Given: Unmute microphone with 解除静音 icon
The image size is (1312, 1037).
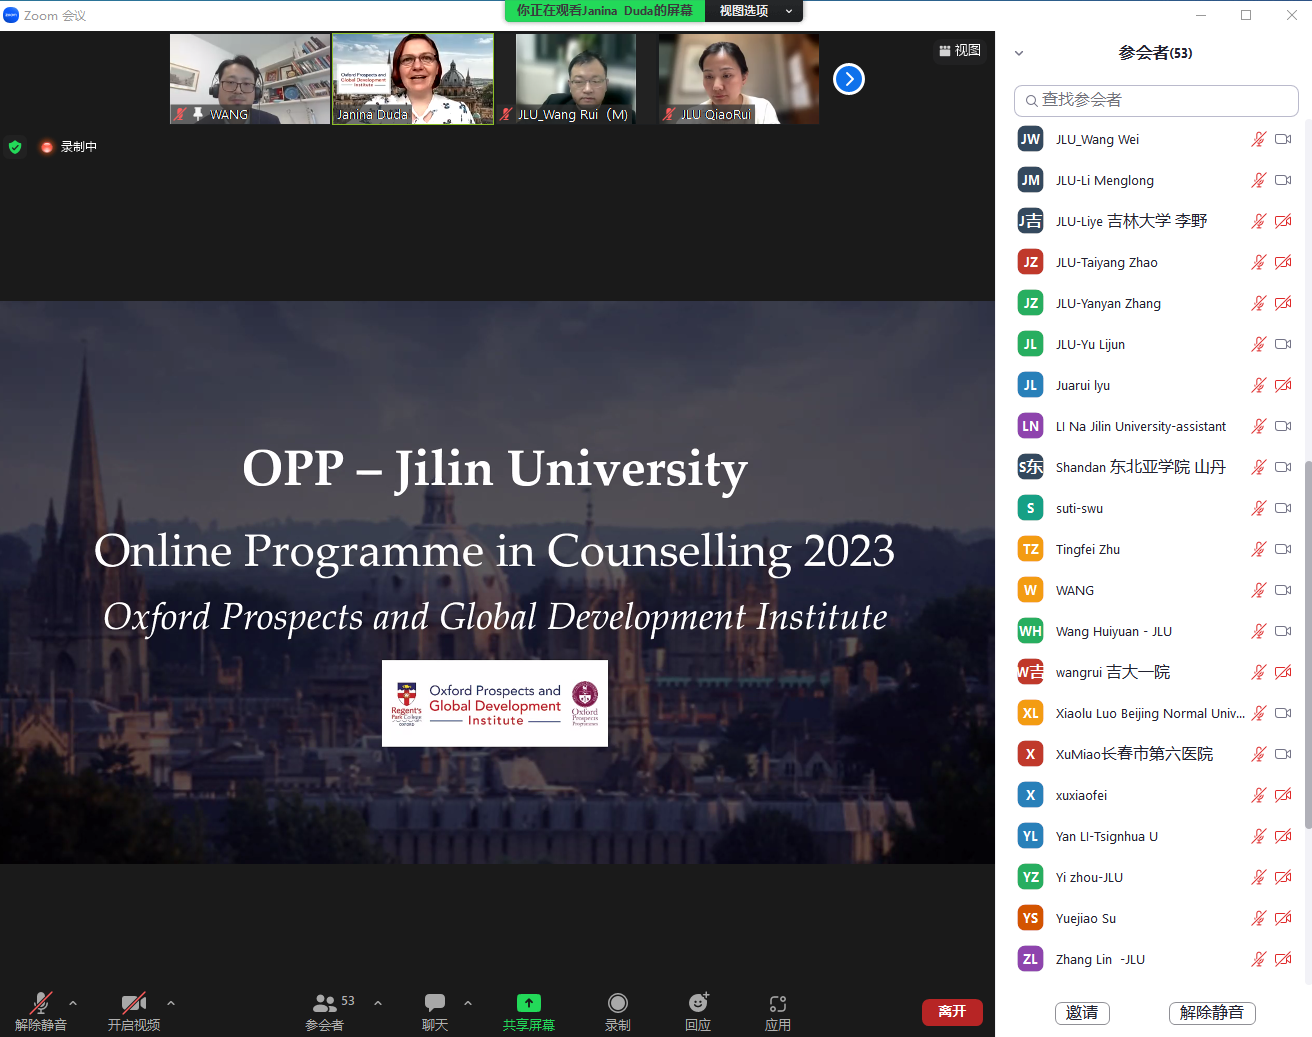Looking at the screenshot, I should (41, 1003).
